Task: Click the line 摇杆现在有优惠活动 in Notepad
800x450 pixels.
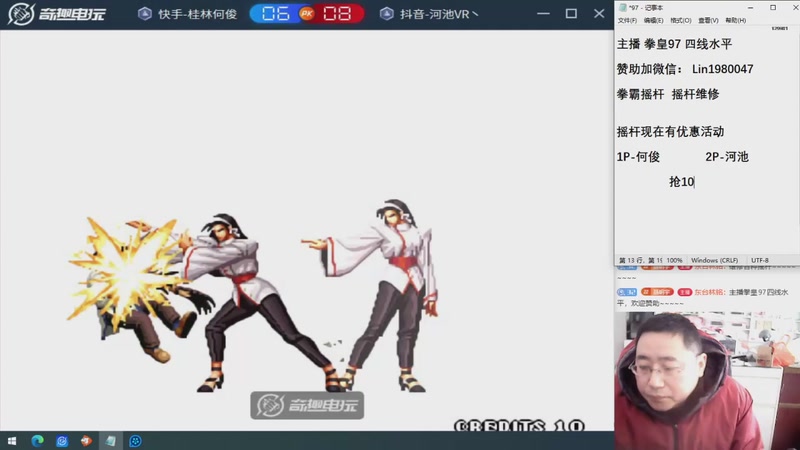Action: [670, 132]
